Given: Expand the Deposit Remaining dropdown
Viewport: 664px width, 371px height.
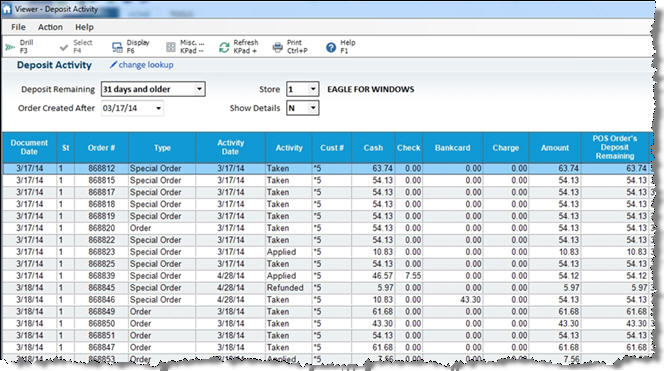Looking at the screenshot, I should coord(199,89).
